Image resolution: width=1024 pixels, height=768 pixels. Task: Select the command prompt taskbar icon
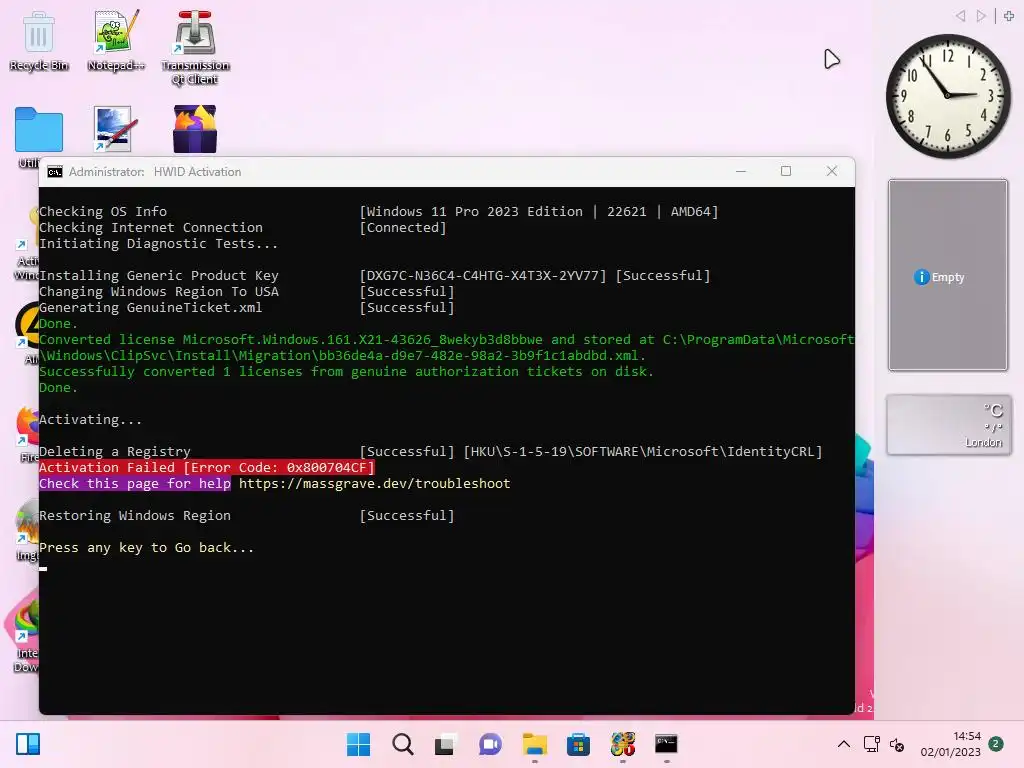tap(666, 744)
